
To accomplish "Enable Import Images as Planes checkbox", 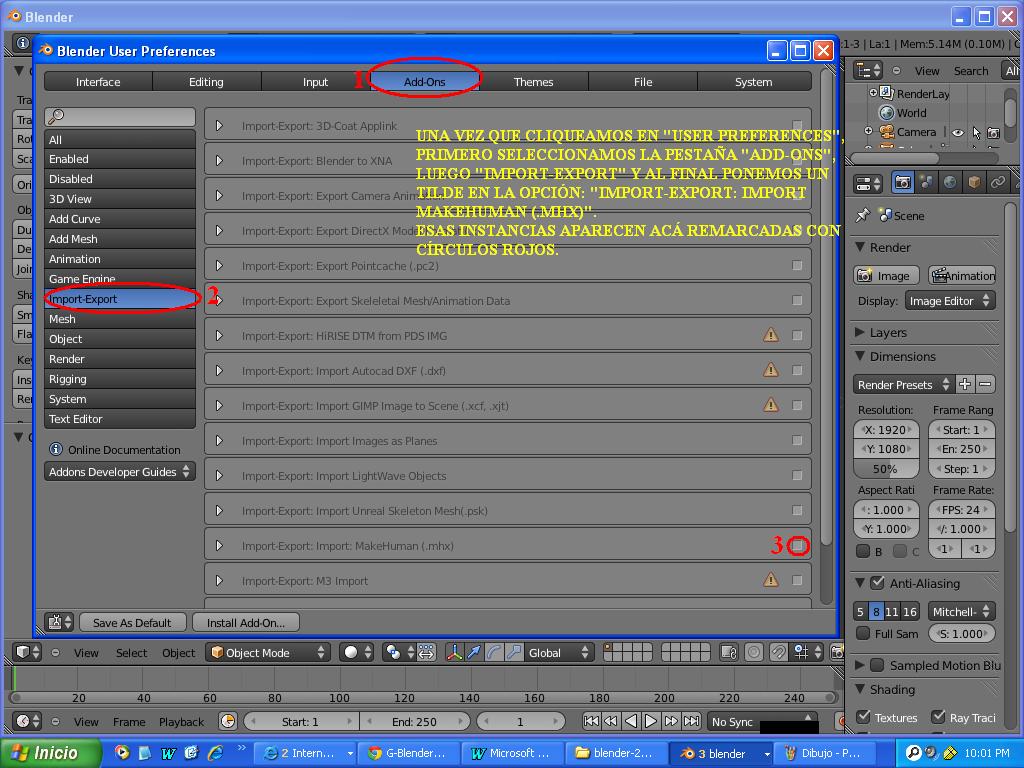I will [x=797, y=440].
